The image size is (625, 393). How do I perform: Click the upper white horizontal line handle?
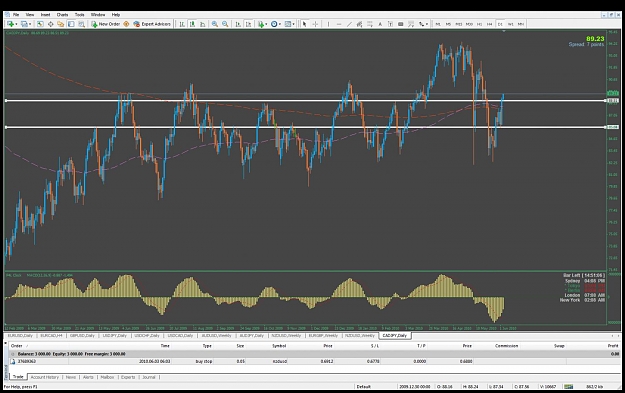(6, 101)
